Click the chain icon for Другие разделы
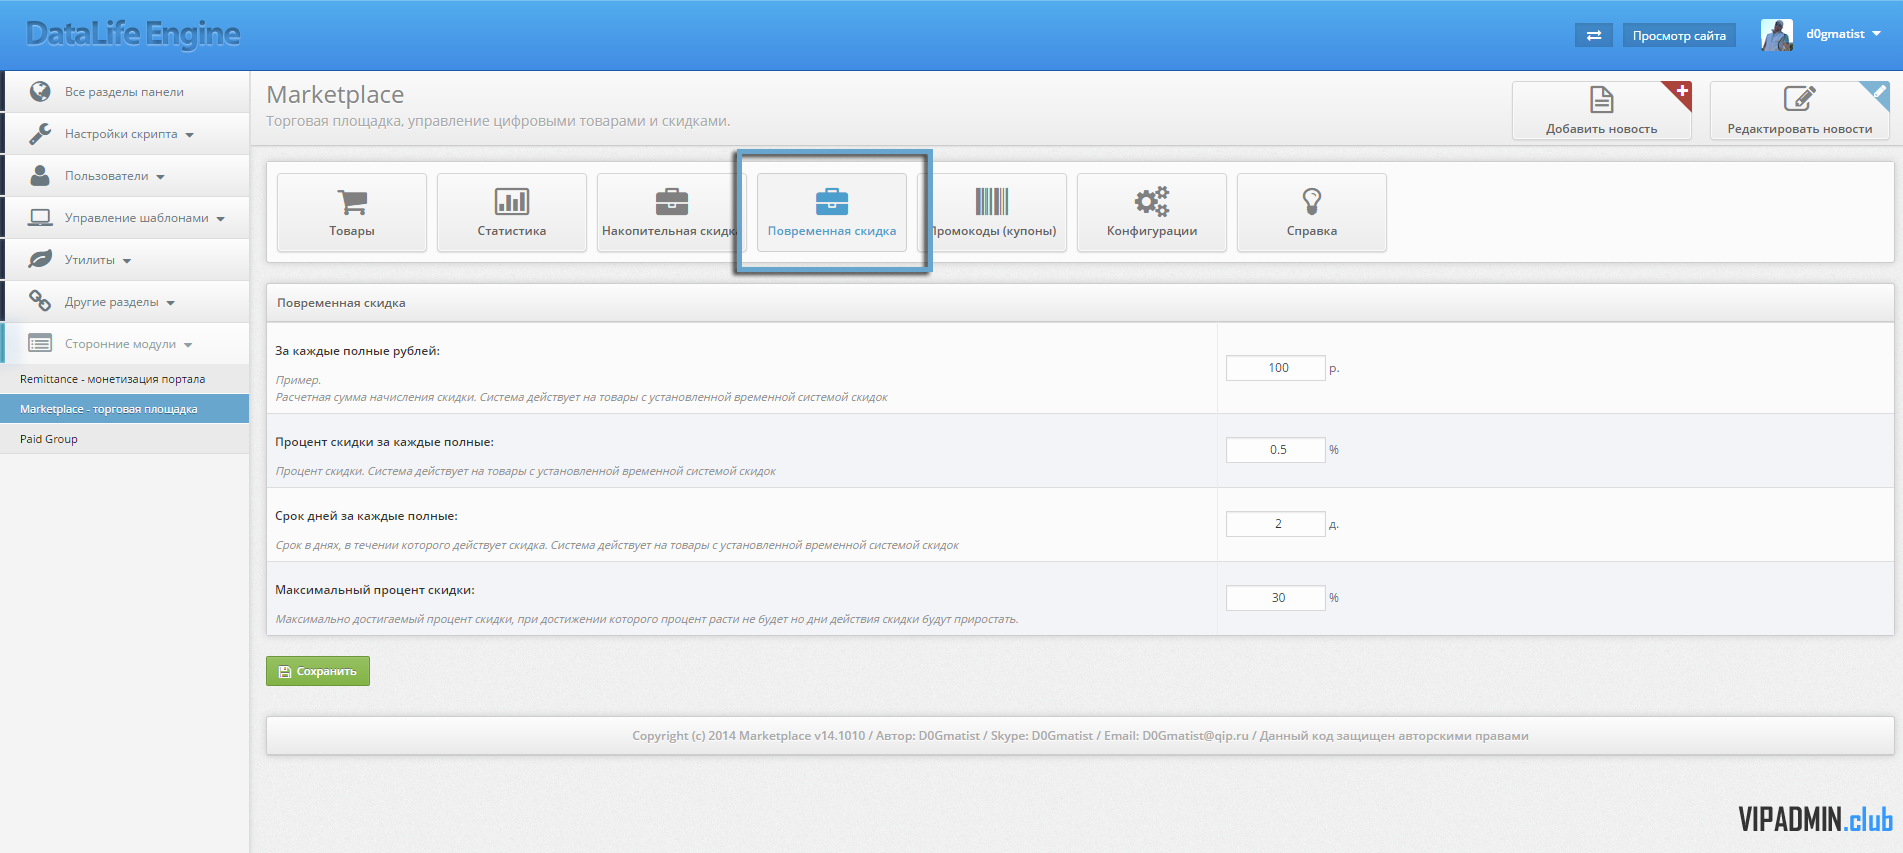 coord(40,301)
